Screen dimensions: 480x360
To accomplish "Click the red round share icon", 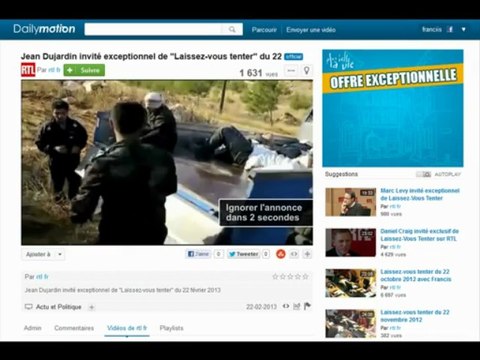I will pos(281,254).
